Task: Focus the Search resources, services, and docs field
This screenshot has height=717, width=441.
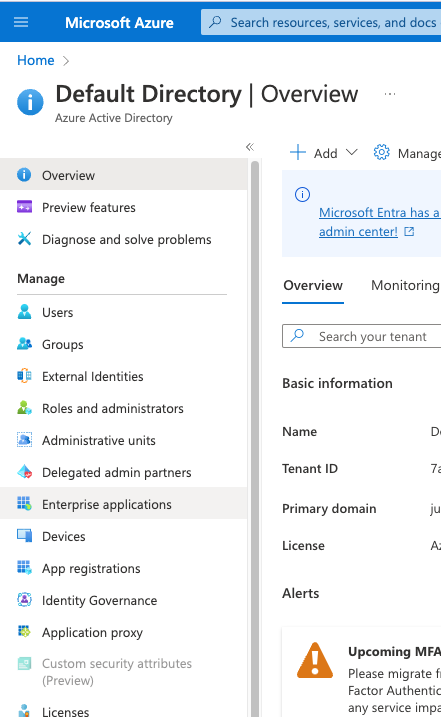Action: (x=321, y=22)
